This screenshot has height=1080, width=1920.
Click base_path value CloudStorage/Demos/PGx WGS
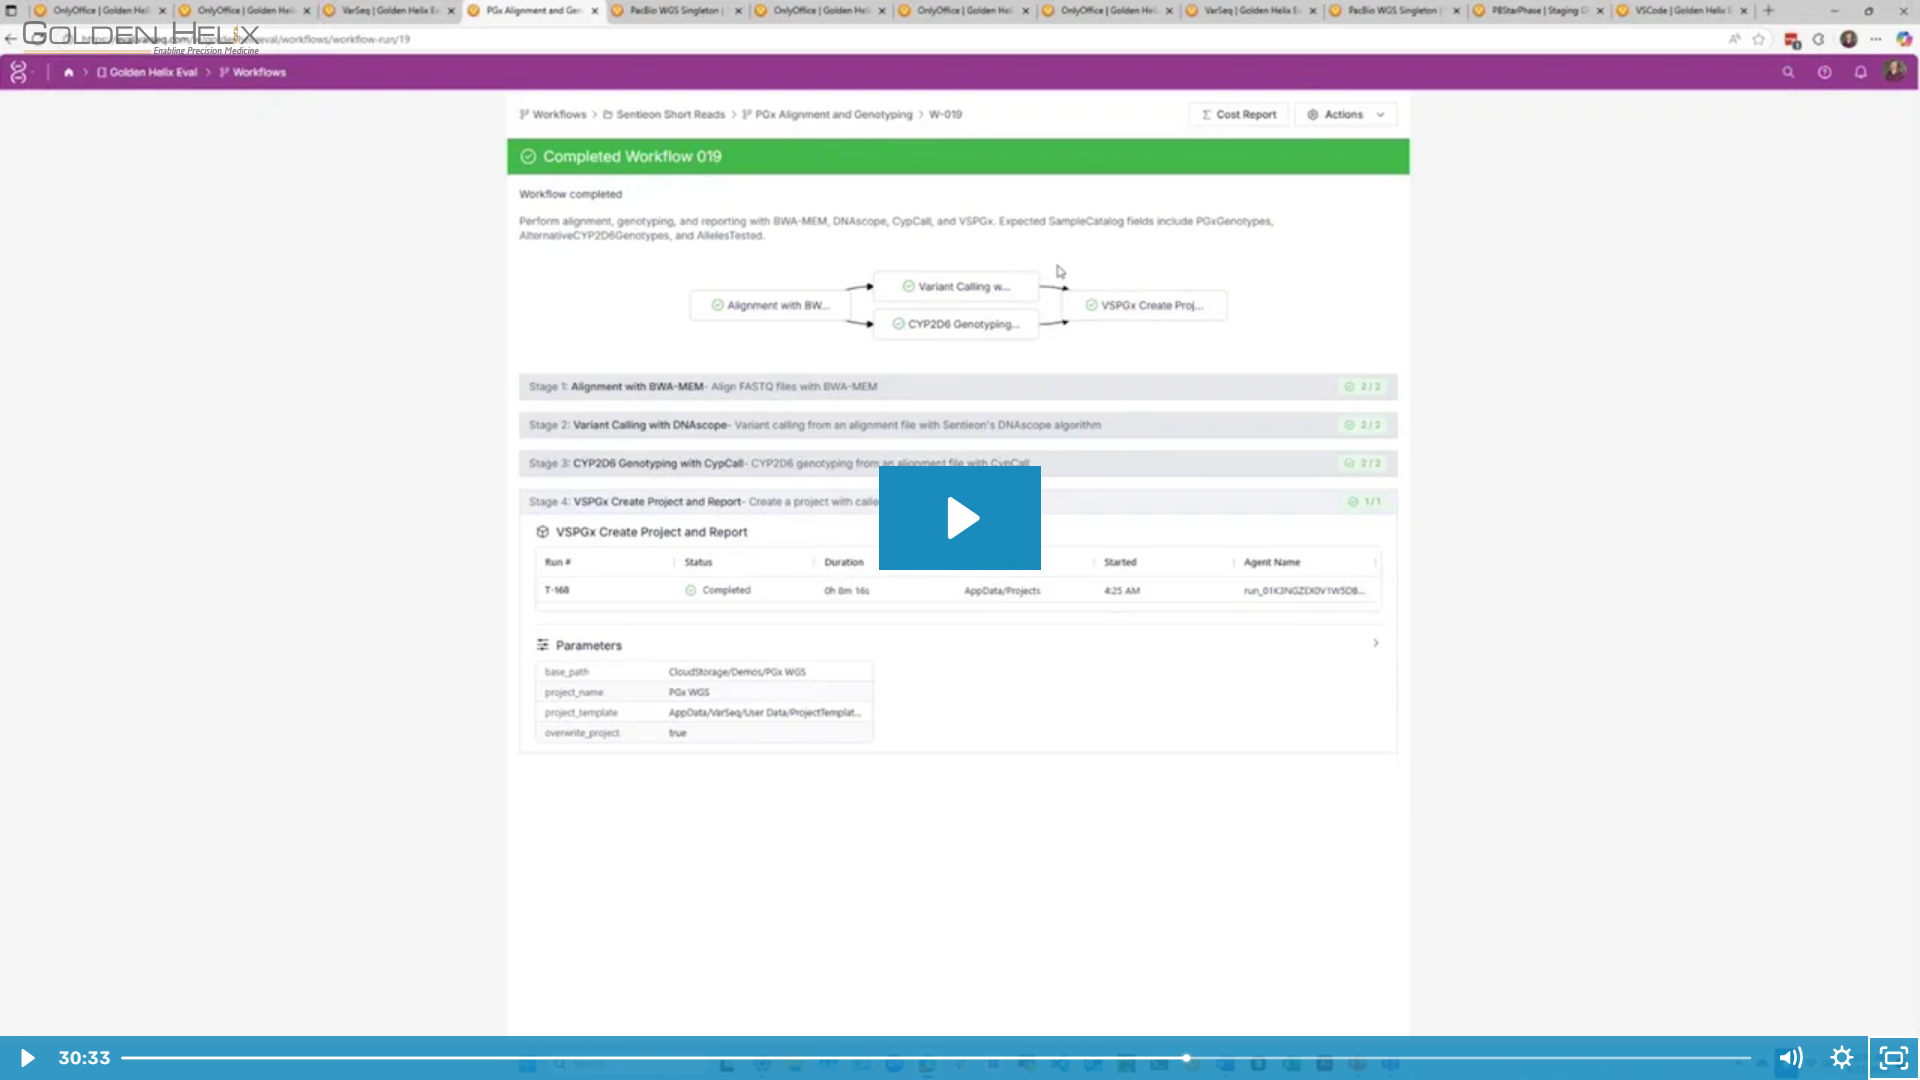pyautogui.click(x=737, y=672)
